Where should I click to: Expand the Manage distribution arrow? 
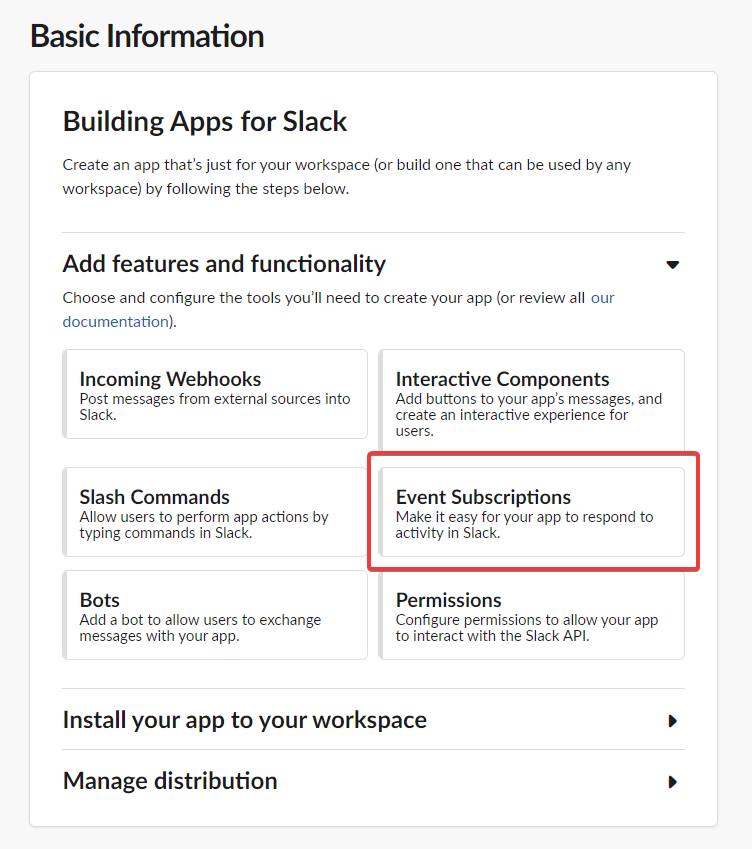pyautogui.click(x=673, y=781)
